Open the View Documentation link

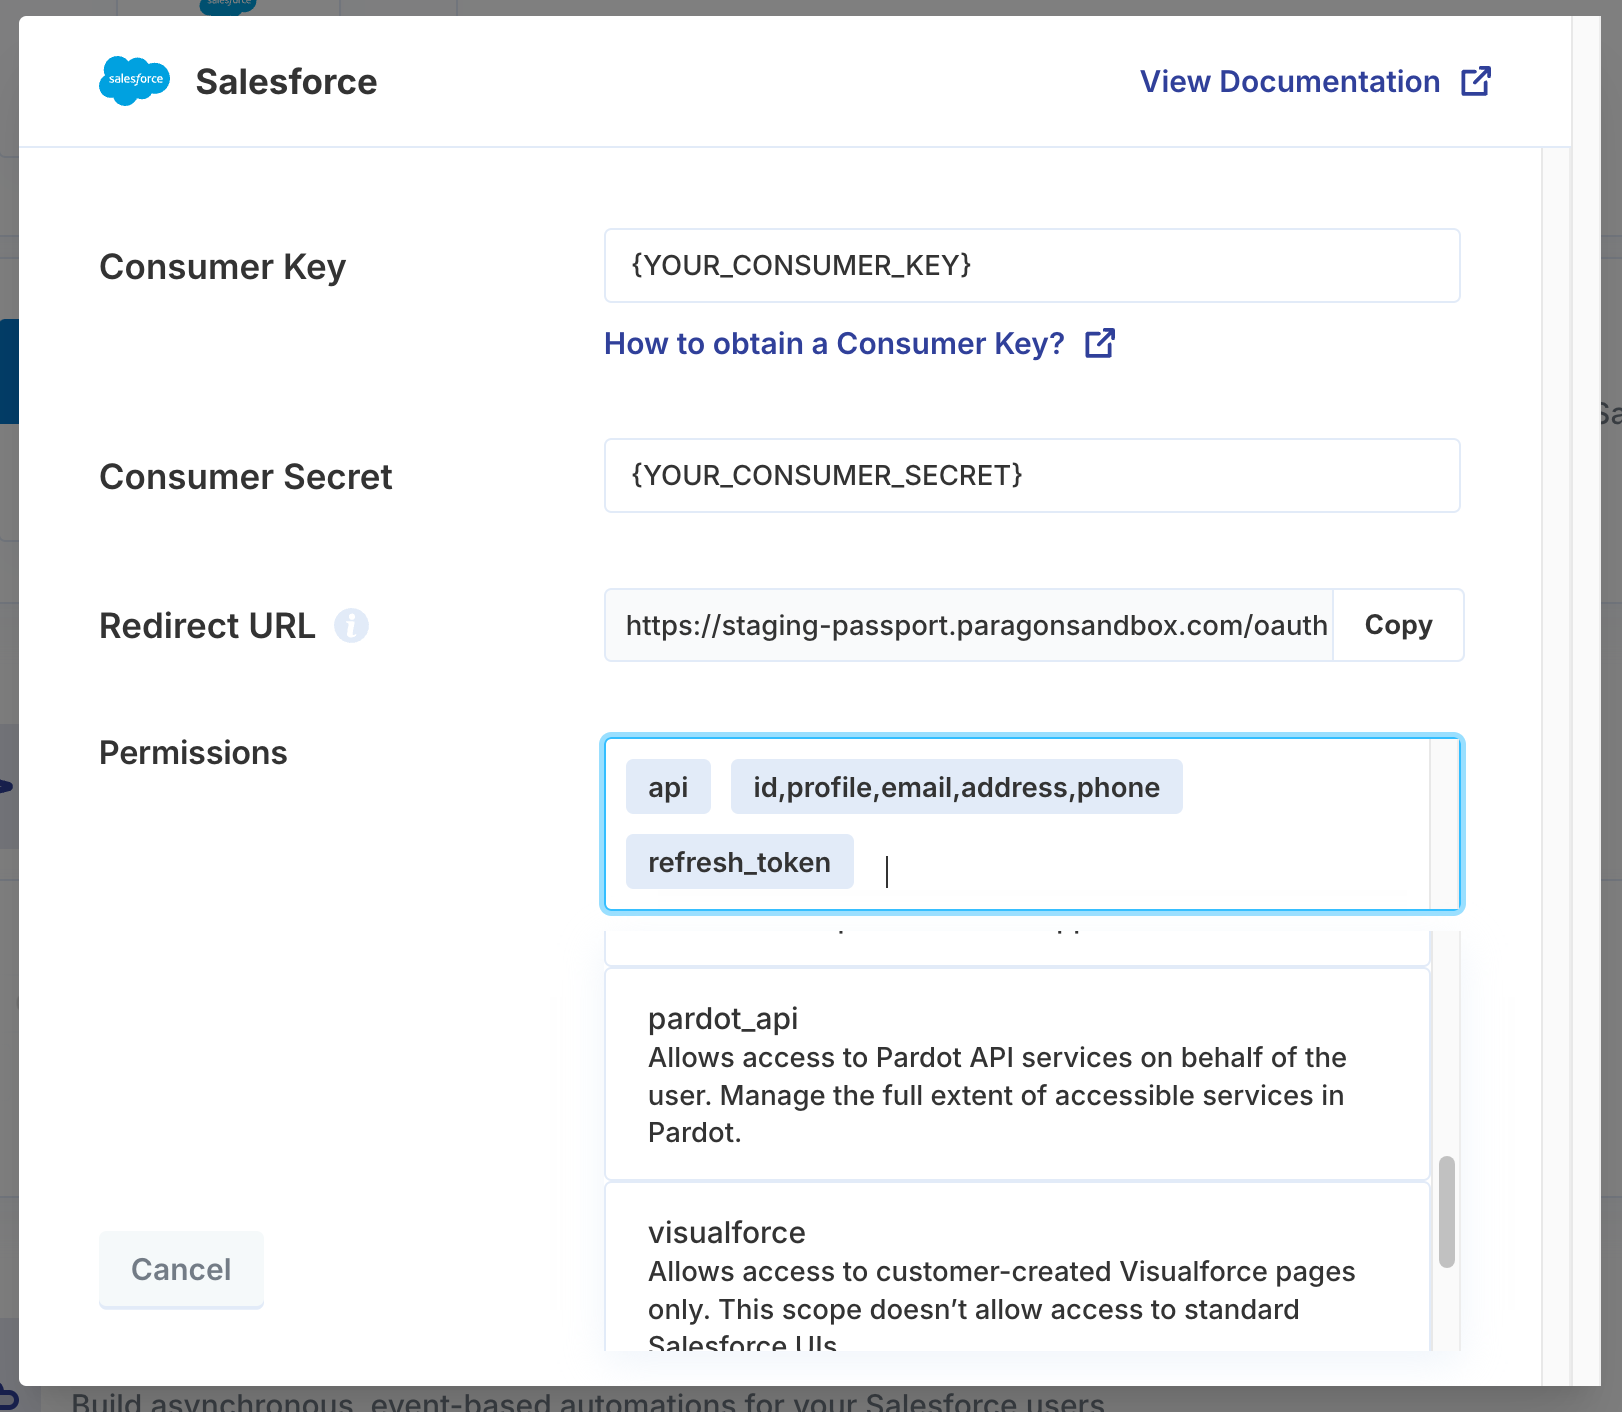1290,81
